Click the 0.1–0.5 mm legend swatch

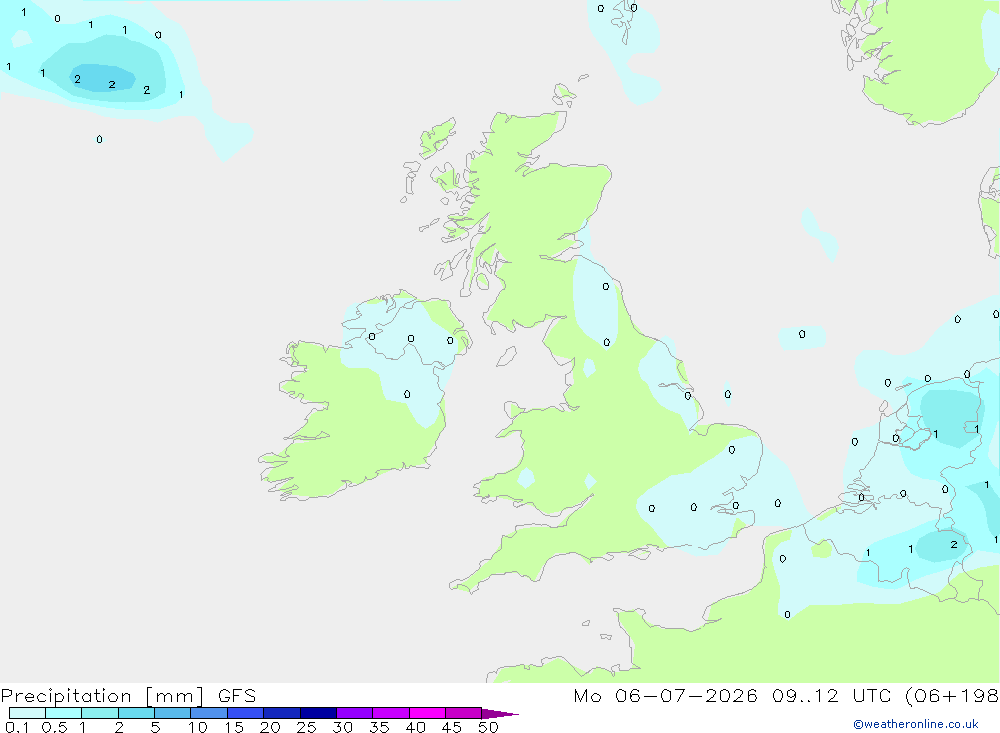click(x=27, y=713)
